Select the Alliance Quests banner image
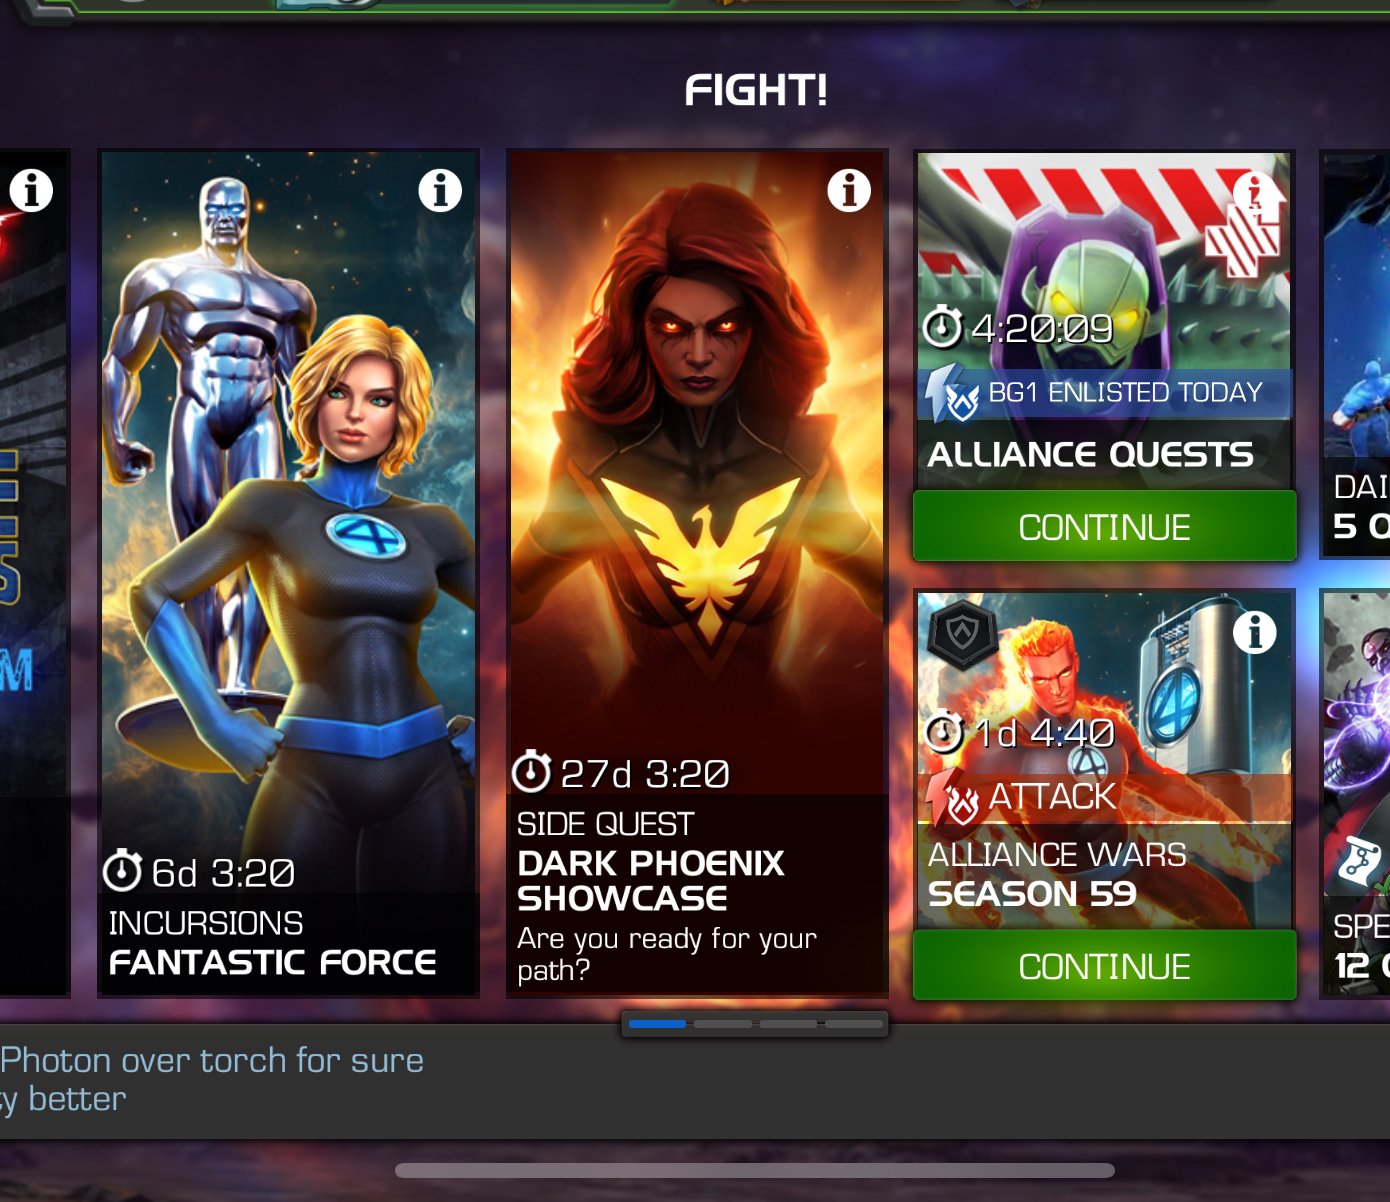This screenshot has height=1202, width=1390. tap(1104, 320)
